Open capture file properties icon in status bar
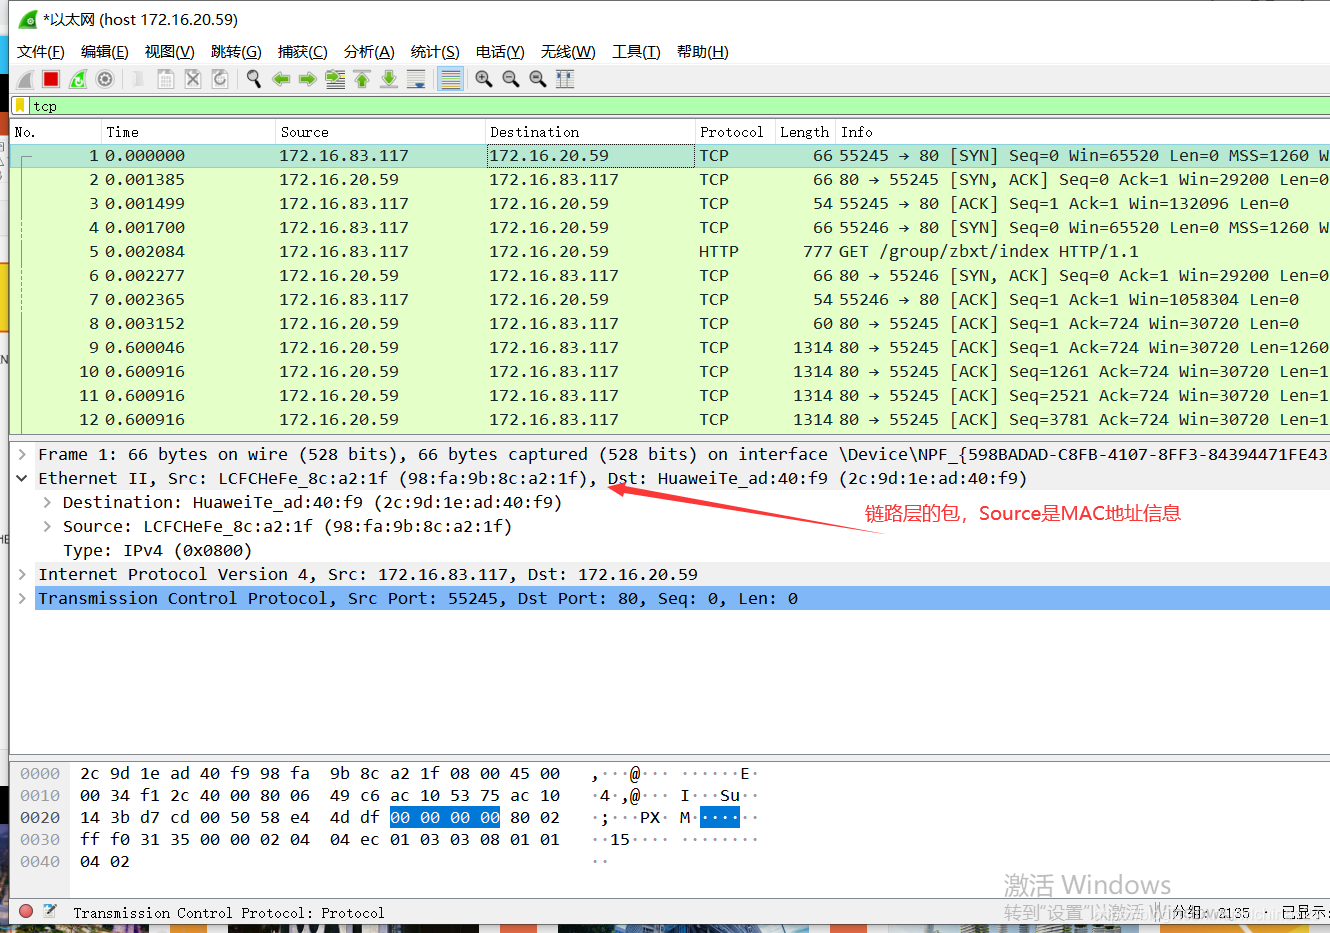 point(50,911)
